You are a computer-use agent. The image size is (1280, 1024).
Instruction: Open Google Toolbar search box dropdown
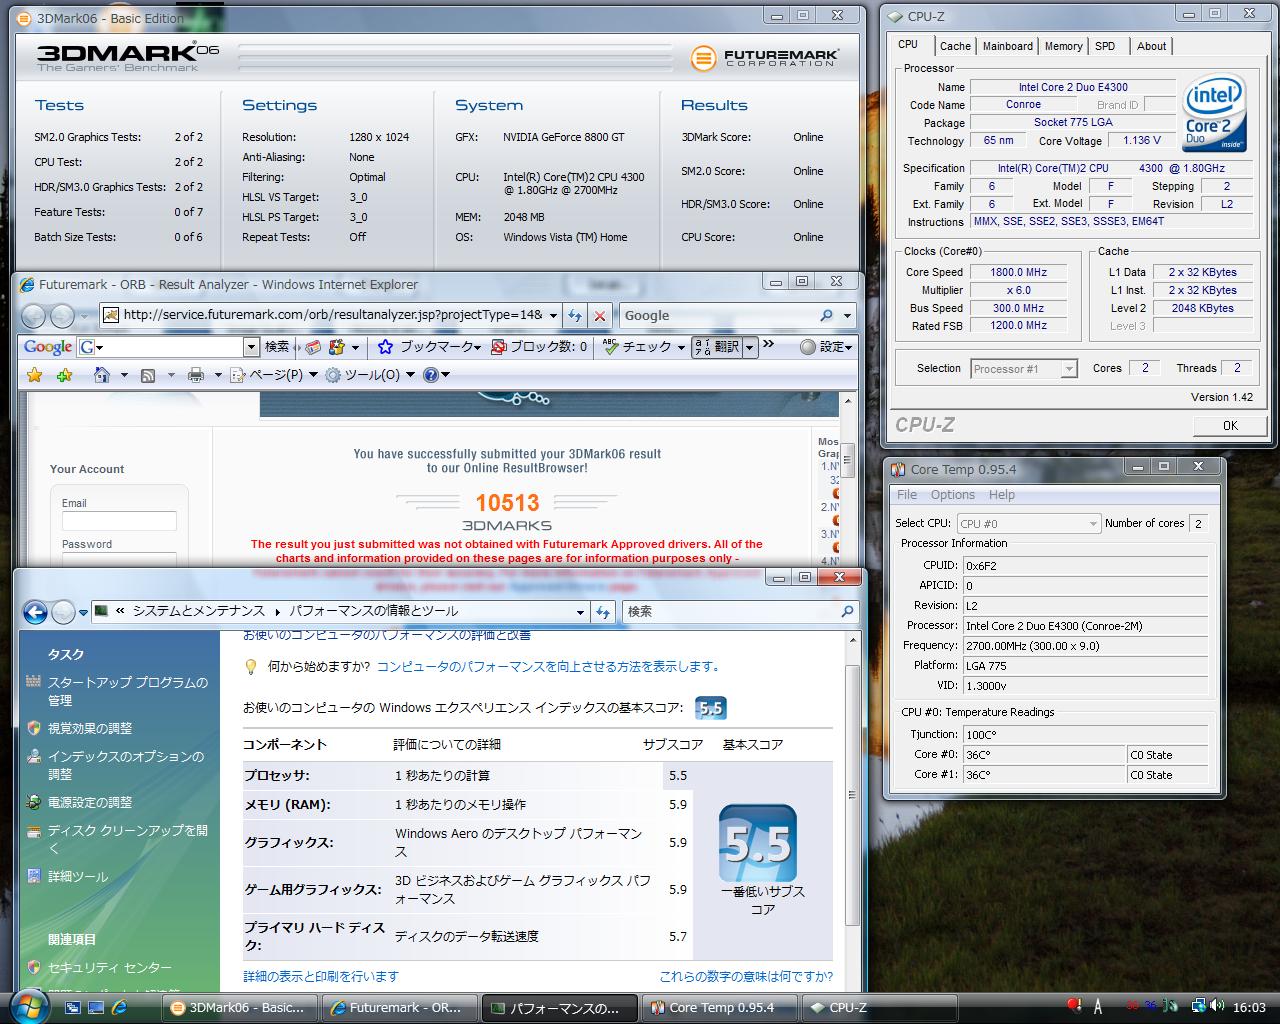coord(251,347)
